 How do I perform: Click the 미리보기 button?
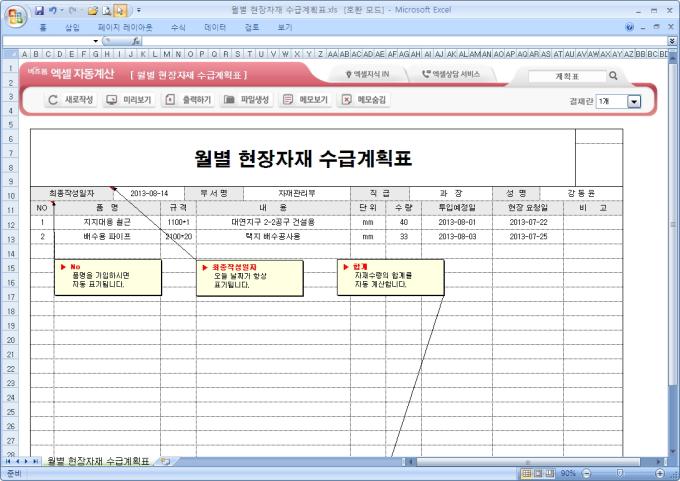(129, 100)
